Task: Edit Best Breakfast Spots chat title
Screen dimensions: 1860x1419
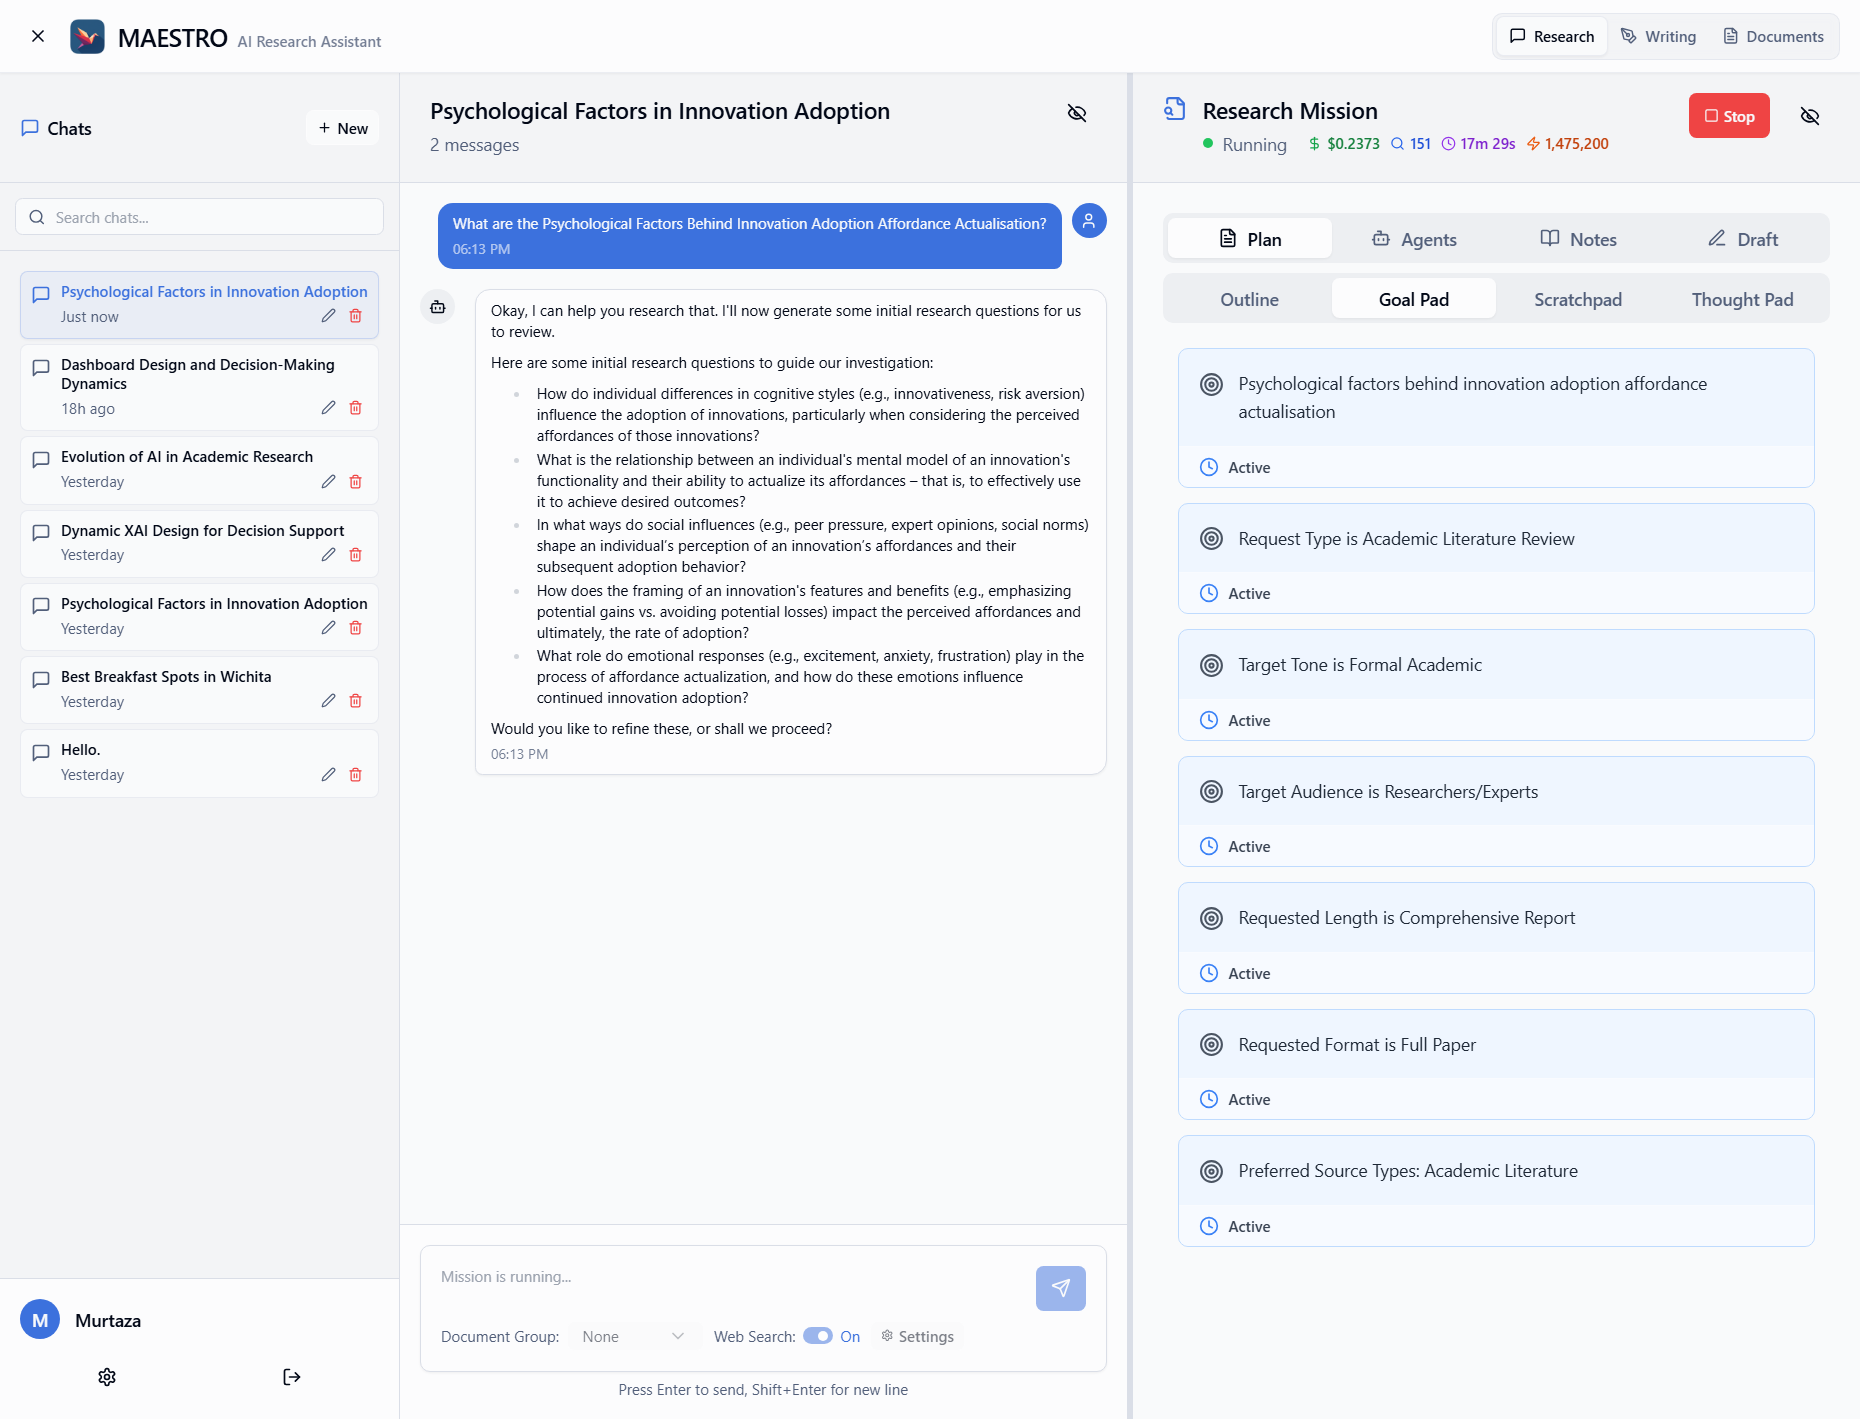Action: (x=328, y=701)
